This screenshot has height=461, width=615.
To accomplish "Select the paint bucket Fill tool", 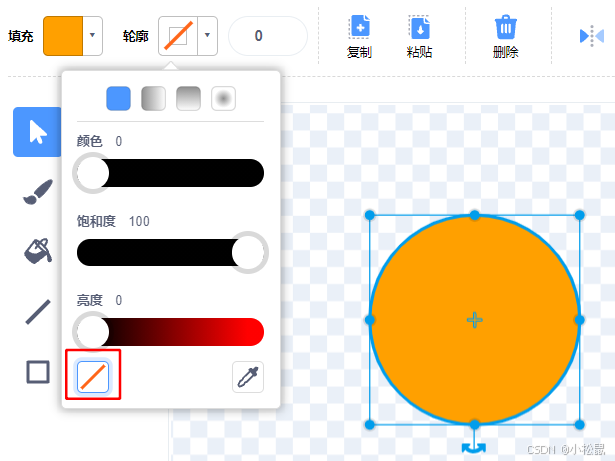I will tap(38, 251).
